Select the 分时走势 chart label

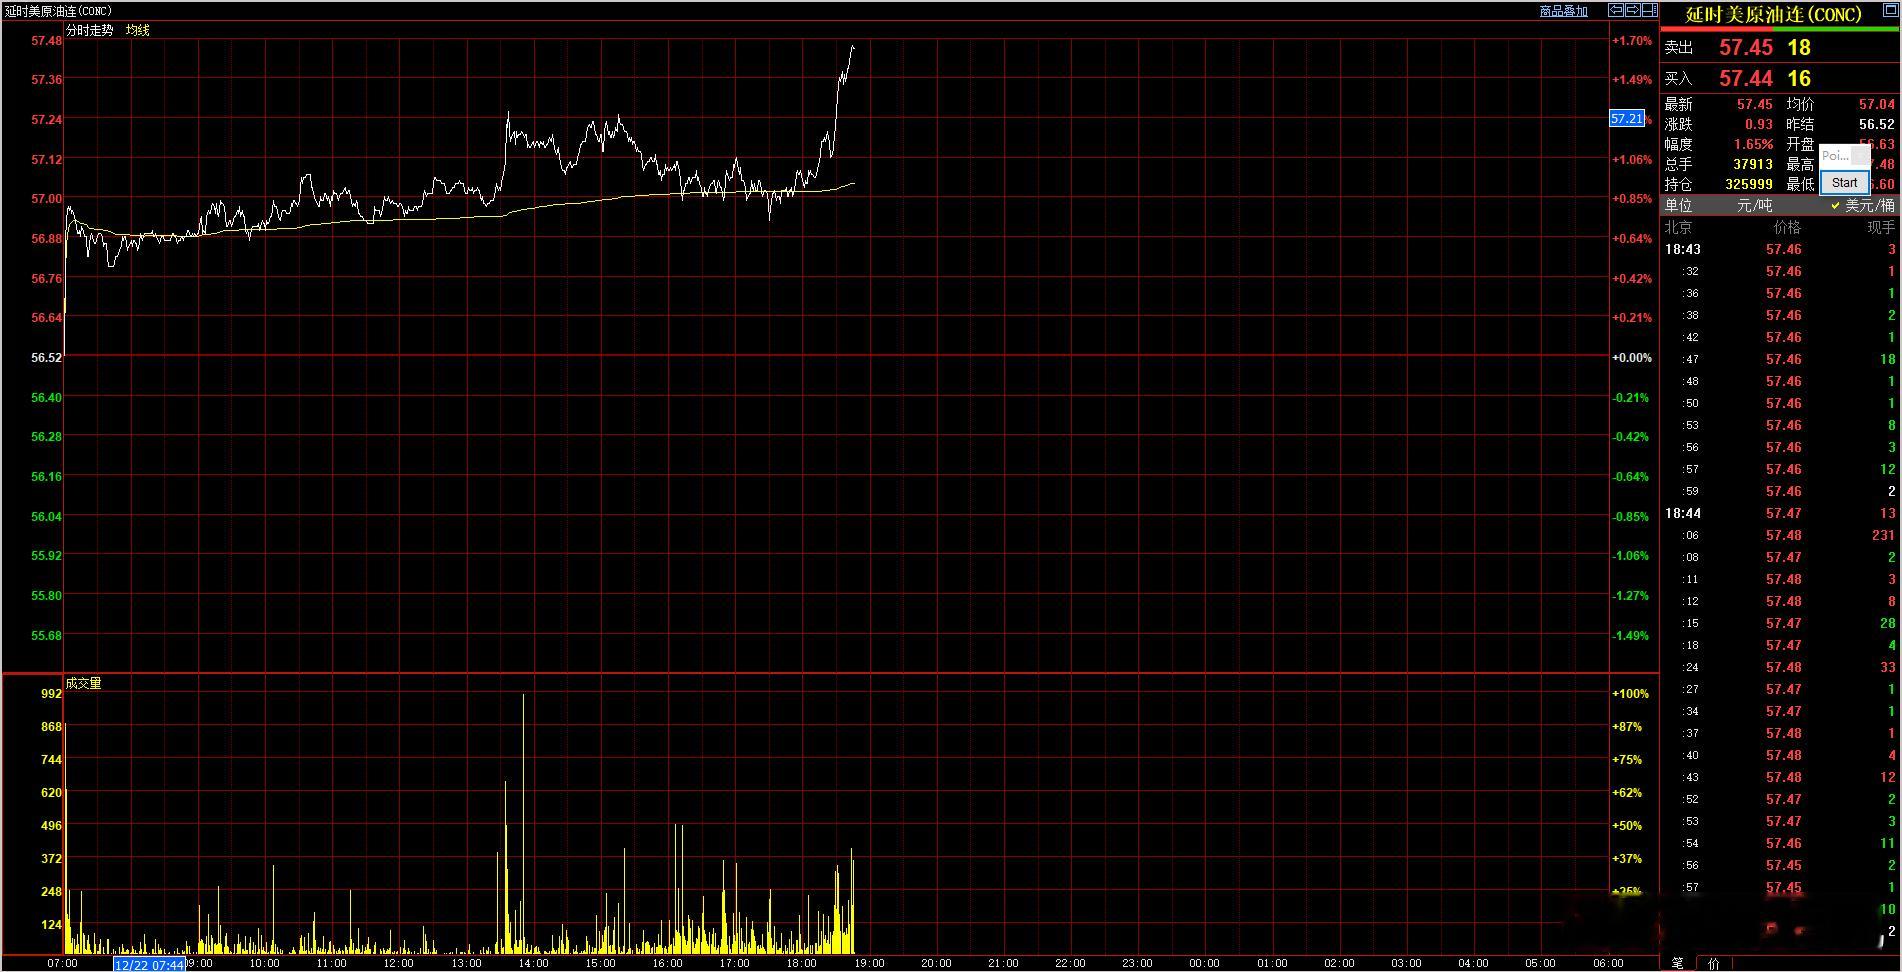coord(90,30)
